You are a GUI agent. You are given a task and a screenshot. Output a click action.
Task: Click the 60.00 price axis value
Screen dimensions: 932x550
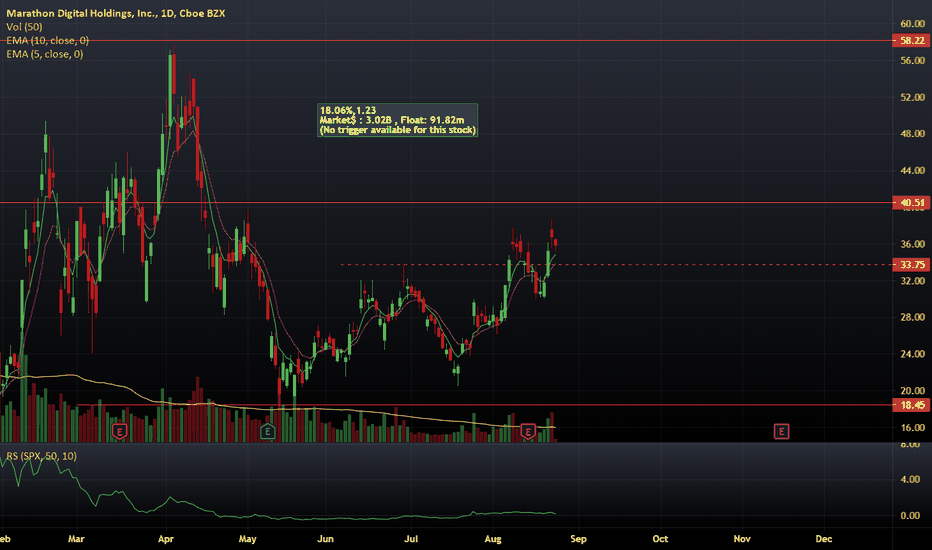pos(912,24)
